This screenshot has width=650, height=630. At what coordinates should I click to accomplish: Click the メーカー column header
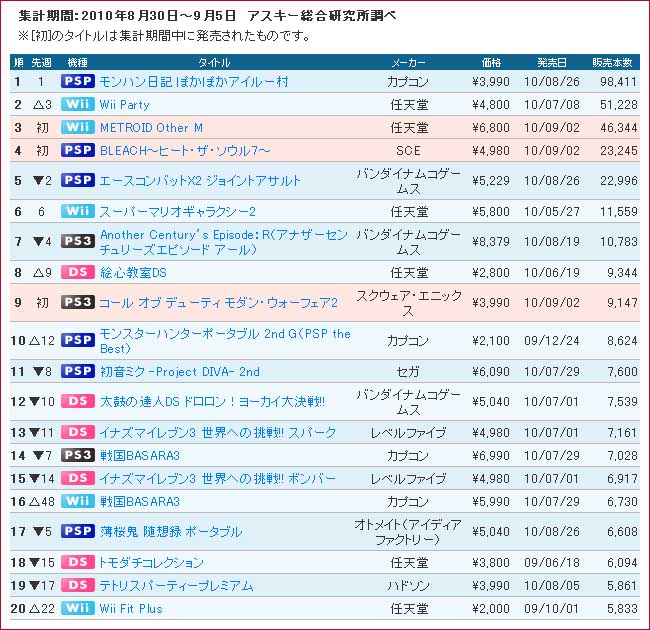408,63
